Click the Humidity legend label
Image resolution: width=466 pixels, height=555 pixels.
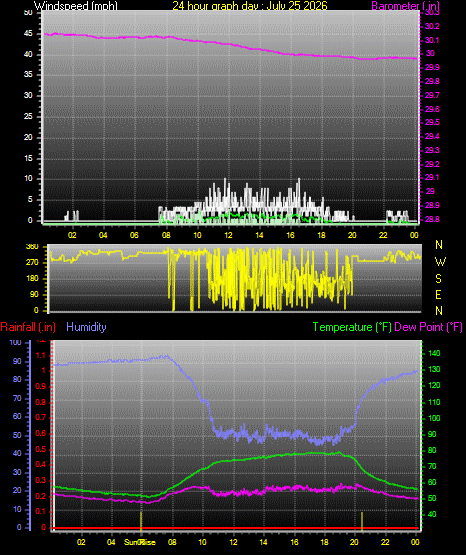pos(86,327)
